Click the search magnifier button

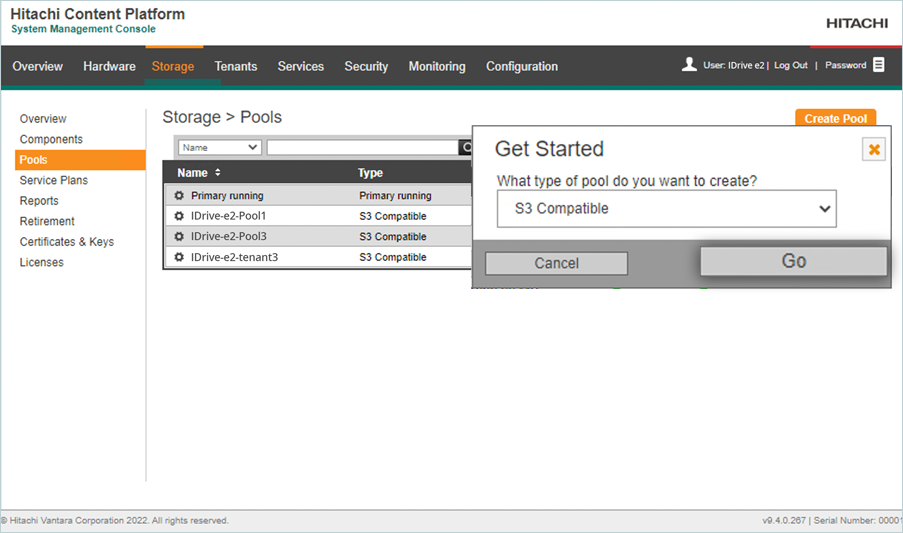coord(465,147)
